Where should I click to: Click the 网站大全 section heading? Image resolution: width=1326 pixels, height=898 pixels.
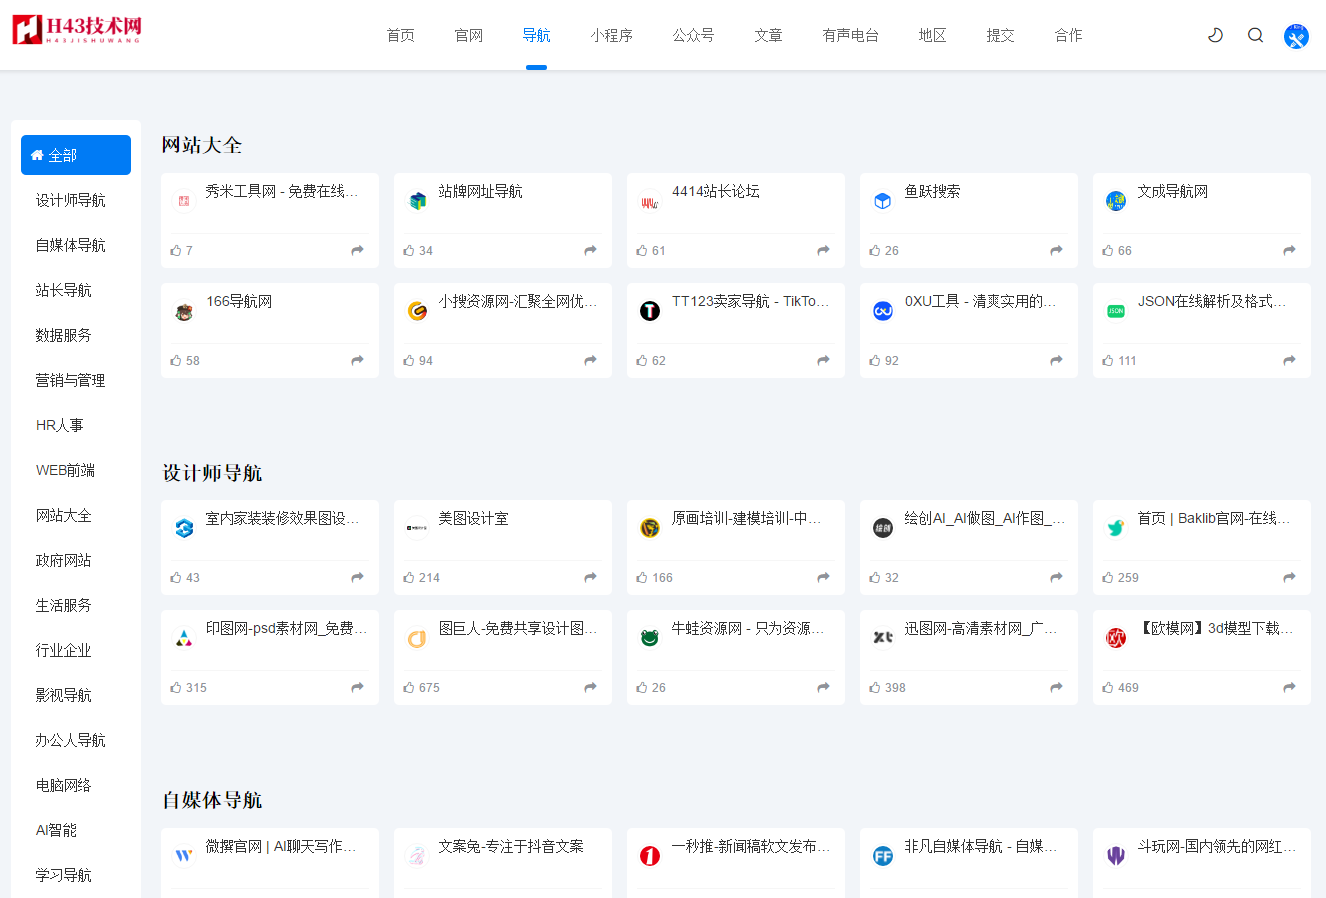pos(202,145)
